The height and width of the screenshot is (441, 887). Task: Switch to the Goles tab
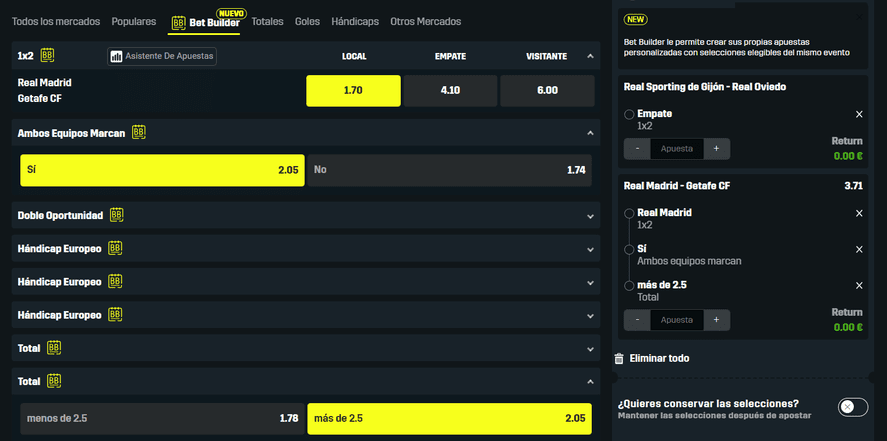click(x=307, y=21)
